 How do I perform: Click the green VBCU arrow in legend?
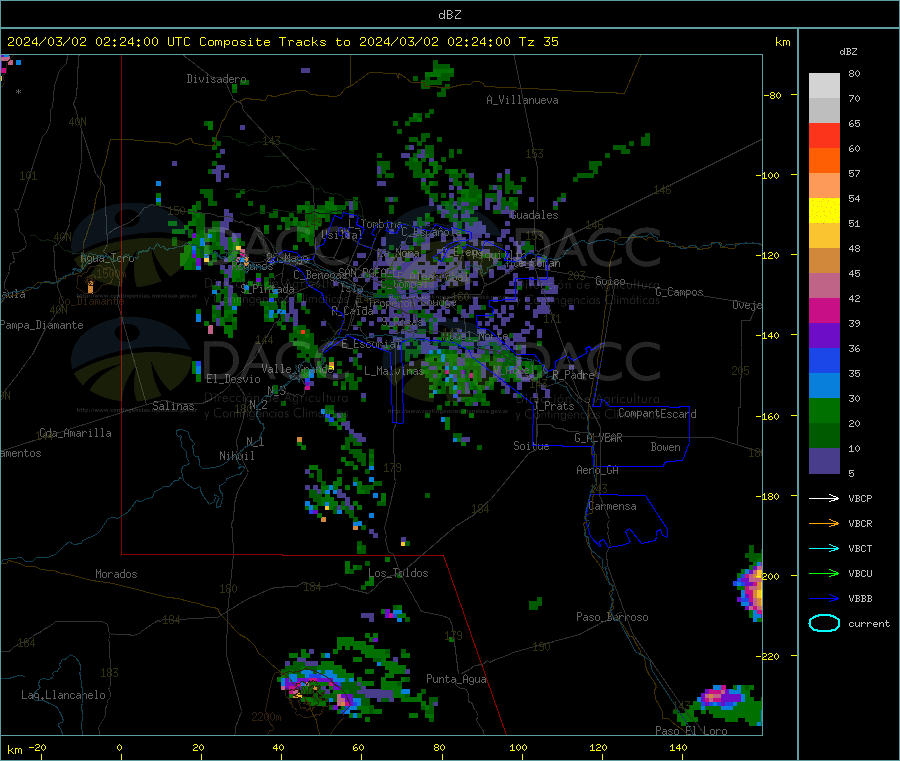[824, 573]
